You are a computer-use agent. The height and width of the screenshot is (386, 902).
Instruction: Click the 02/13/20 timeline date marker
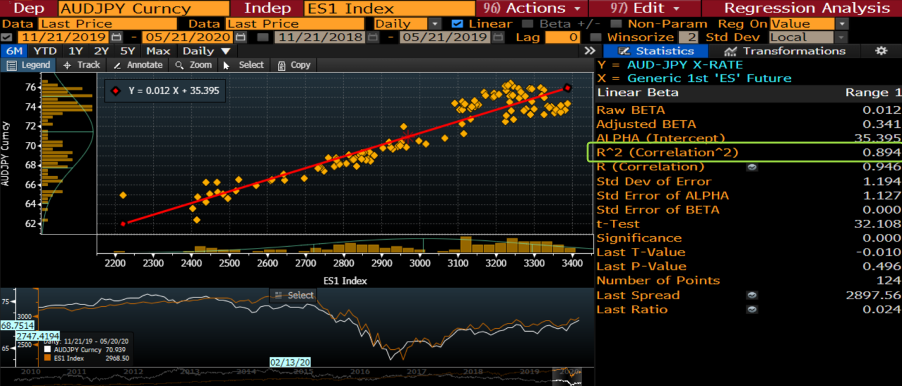tap(291, 362)
